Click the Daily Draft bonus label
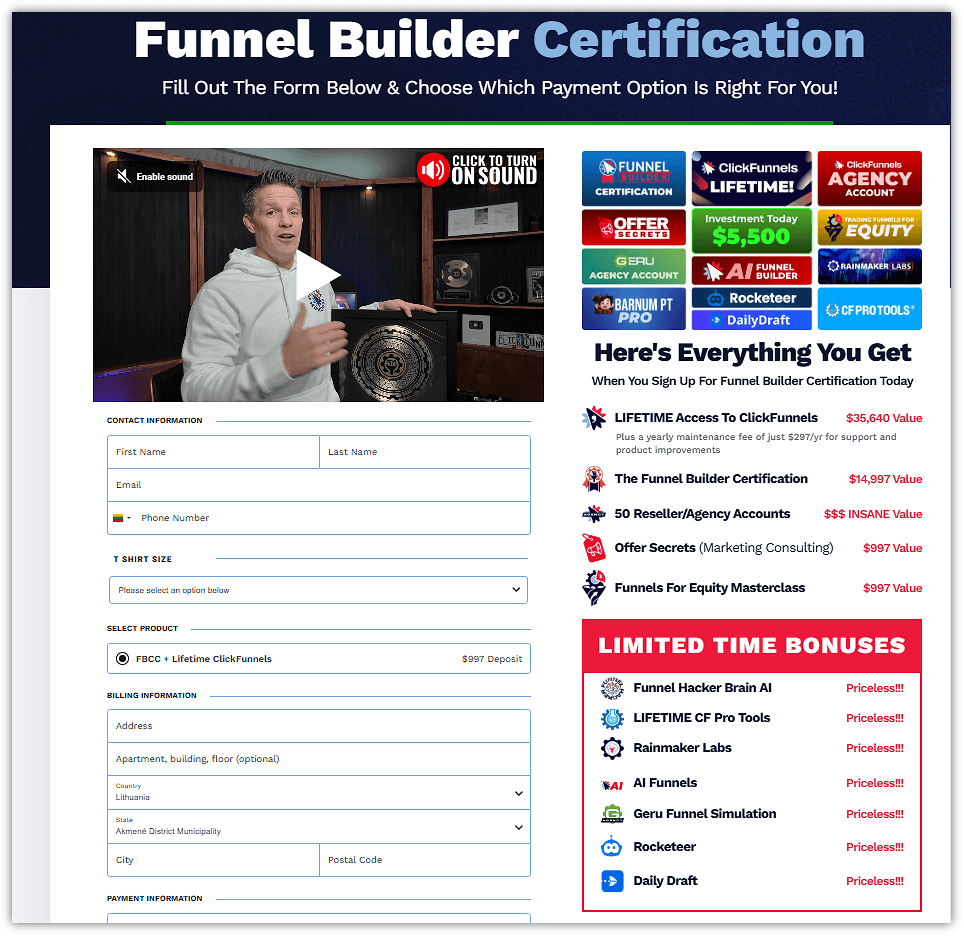The image size is (964, 936). click(665, 881)
